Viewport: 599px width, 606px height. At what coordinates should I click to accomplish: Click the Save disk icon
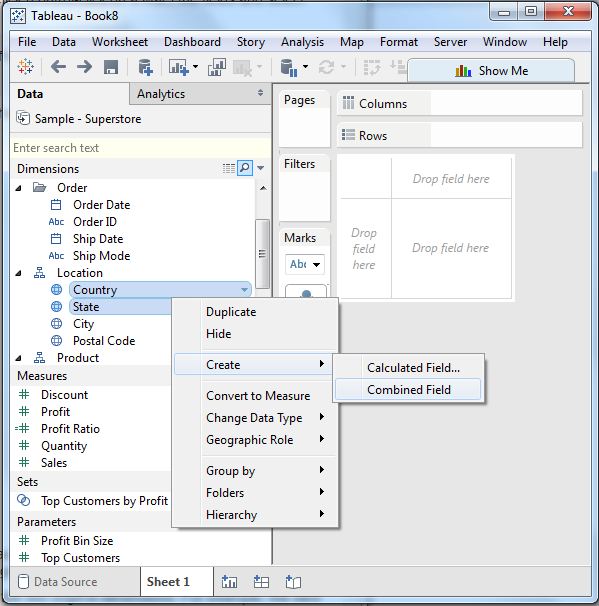pyautogui.click(x=111, y=67)
